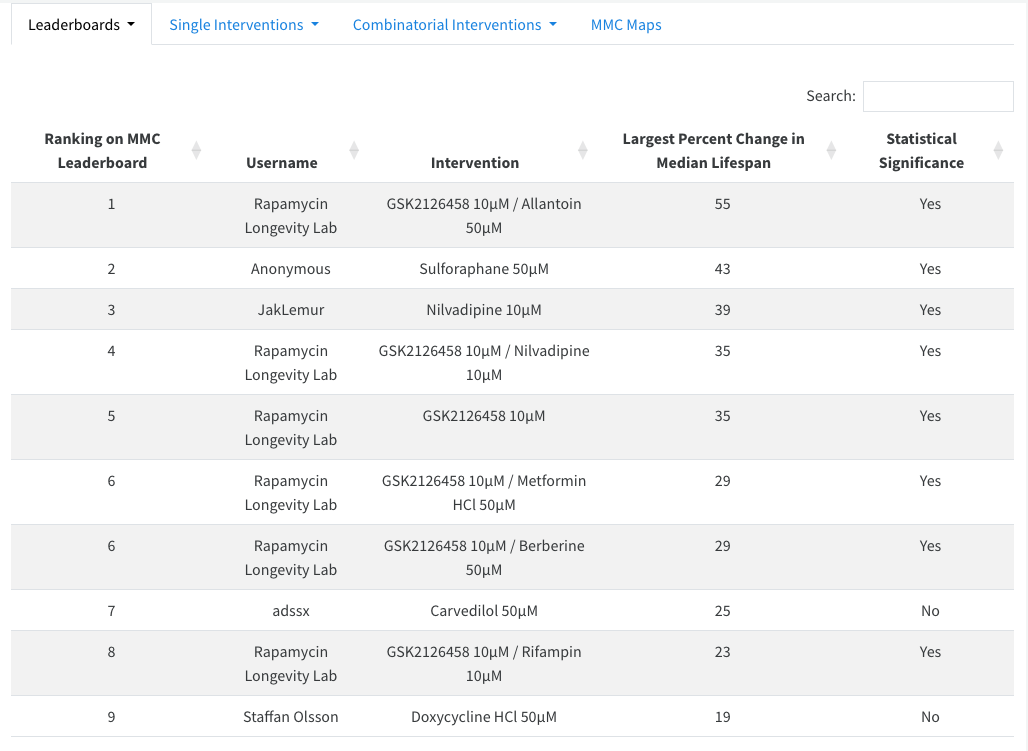
Task: Sort by Largest Percent Change icon
Action: (x=831, y=151)
